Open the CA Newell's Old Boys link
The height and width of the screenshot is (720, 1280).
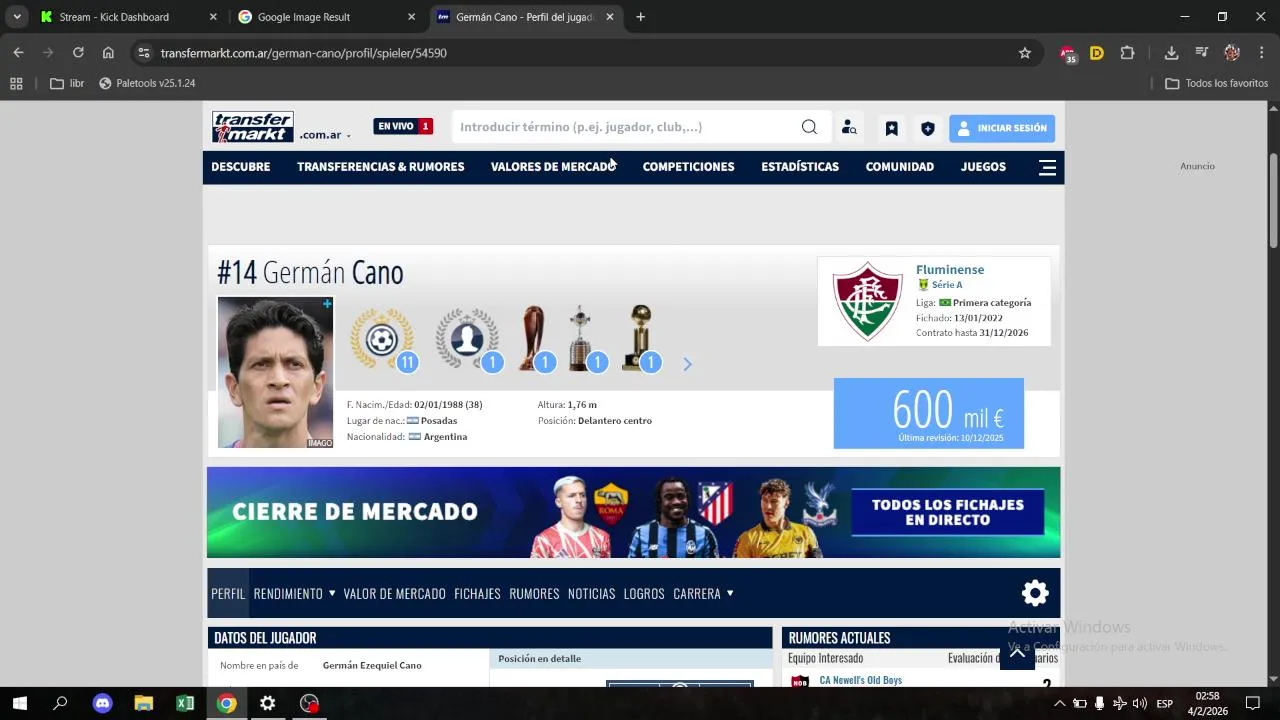tap(861, 680)
